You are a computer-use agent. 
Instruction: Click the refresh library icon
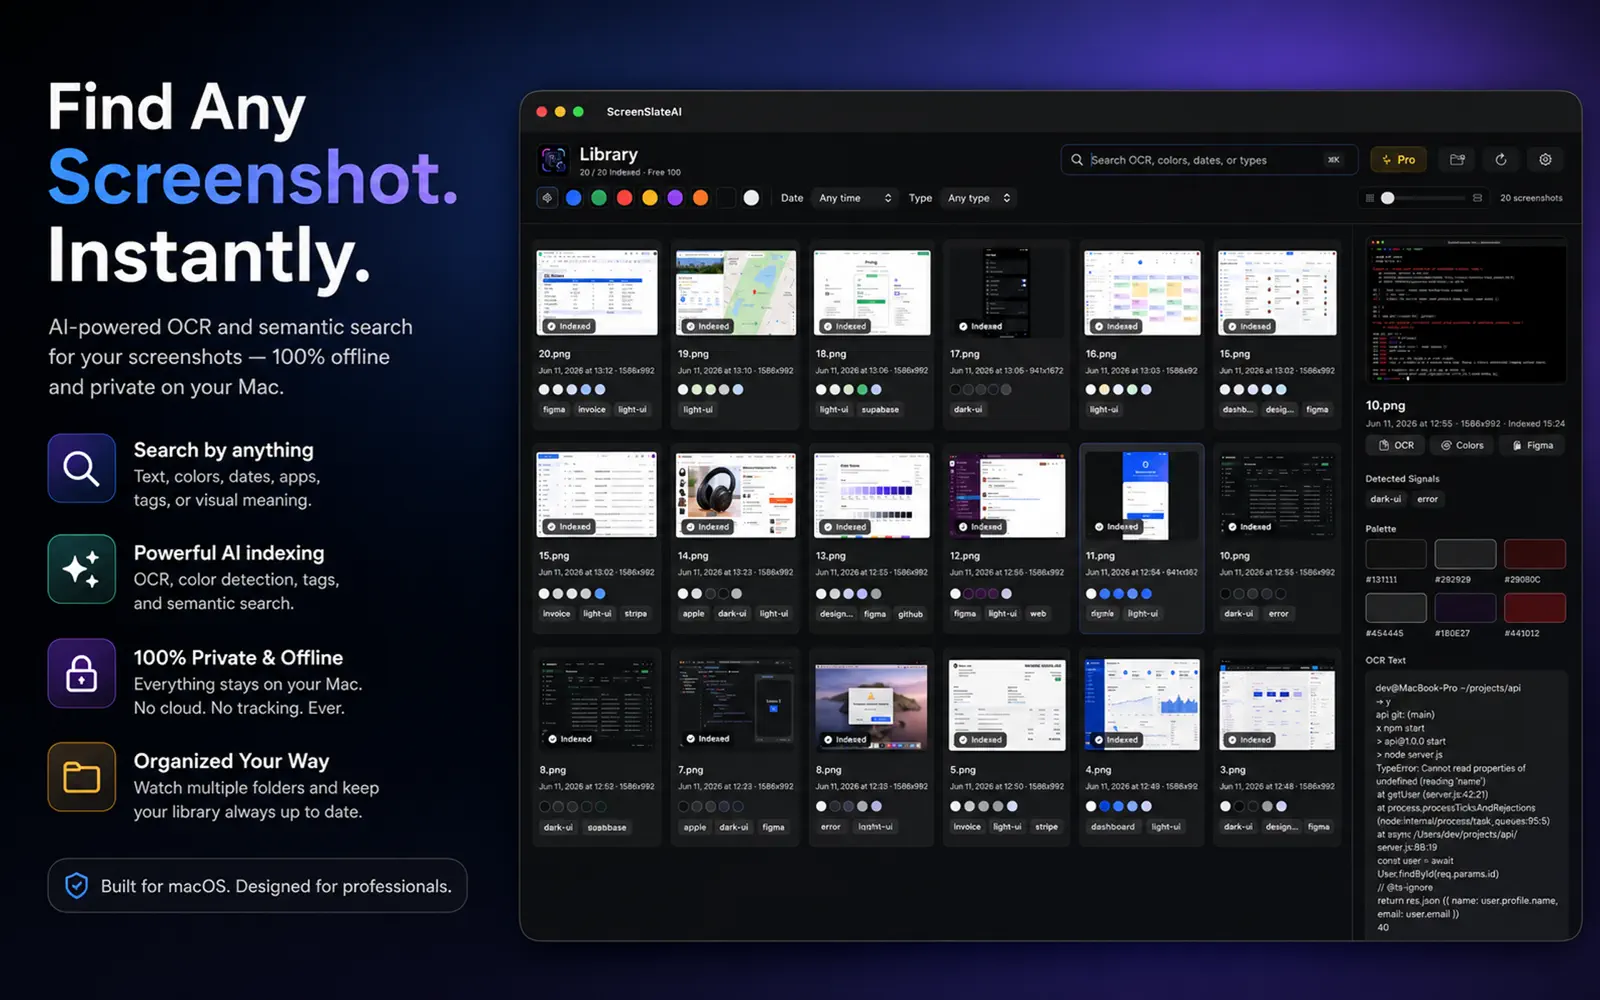point(1501,160)
